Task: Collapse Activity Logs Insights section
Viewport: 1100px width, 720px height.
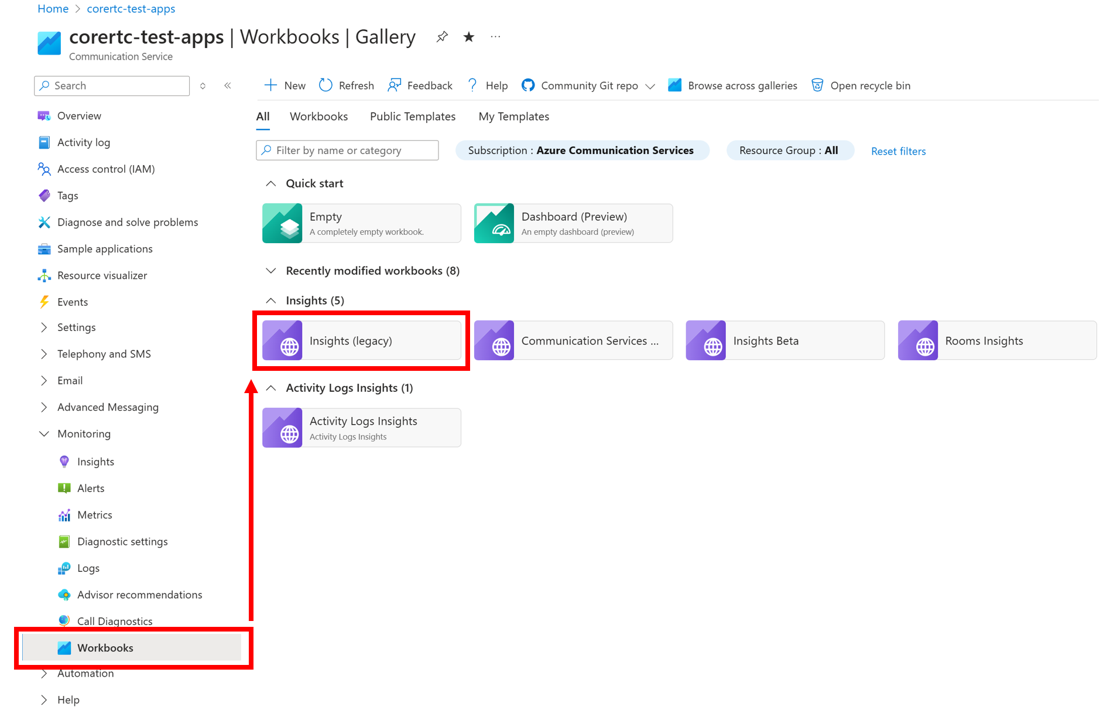Action: click(271, 388)
